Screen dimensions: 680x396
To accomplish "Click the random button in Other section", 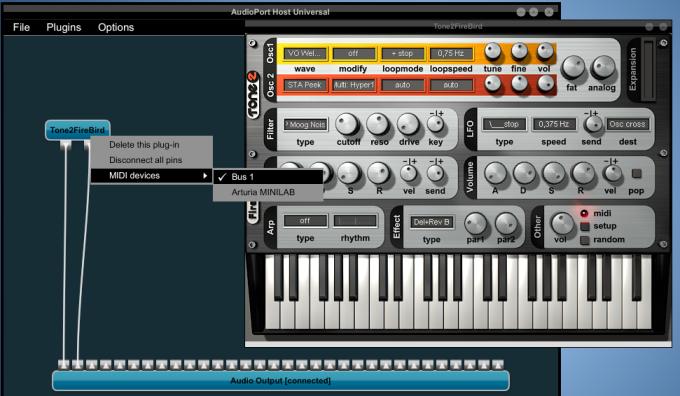I will tap(585, 240).
